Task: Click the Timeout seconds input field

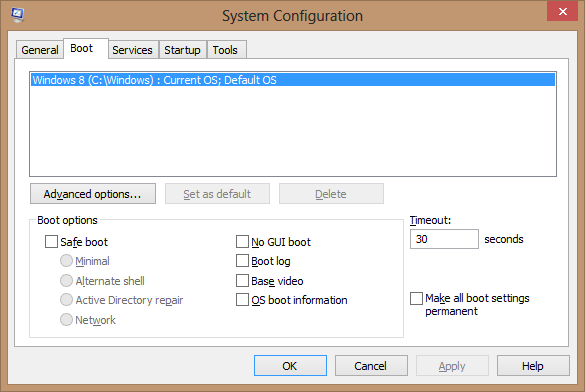Action: (444, 239)
